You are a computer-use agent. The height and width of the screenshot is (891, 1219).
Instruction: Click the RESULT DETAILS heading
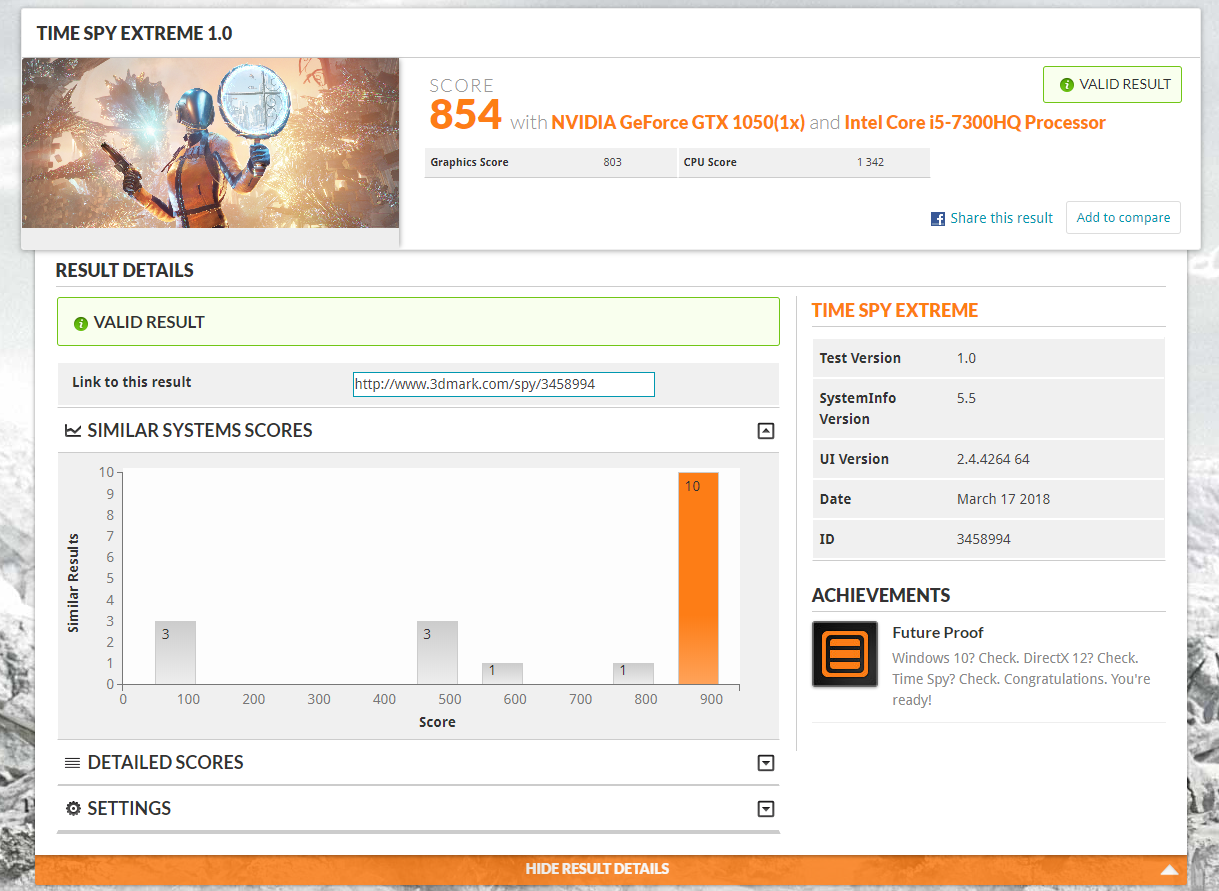(x=124, y=270)
